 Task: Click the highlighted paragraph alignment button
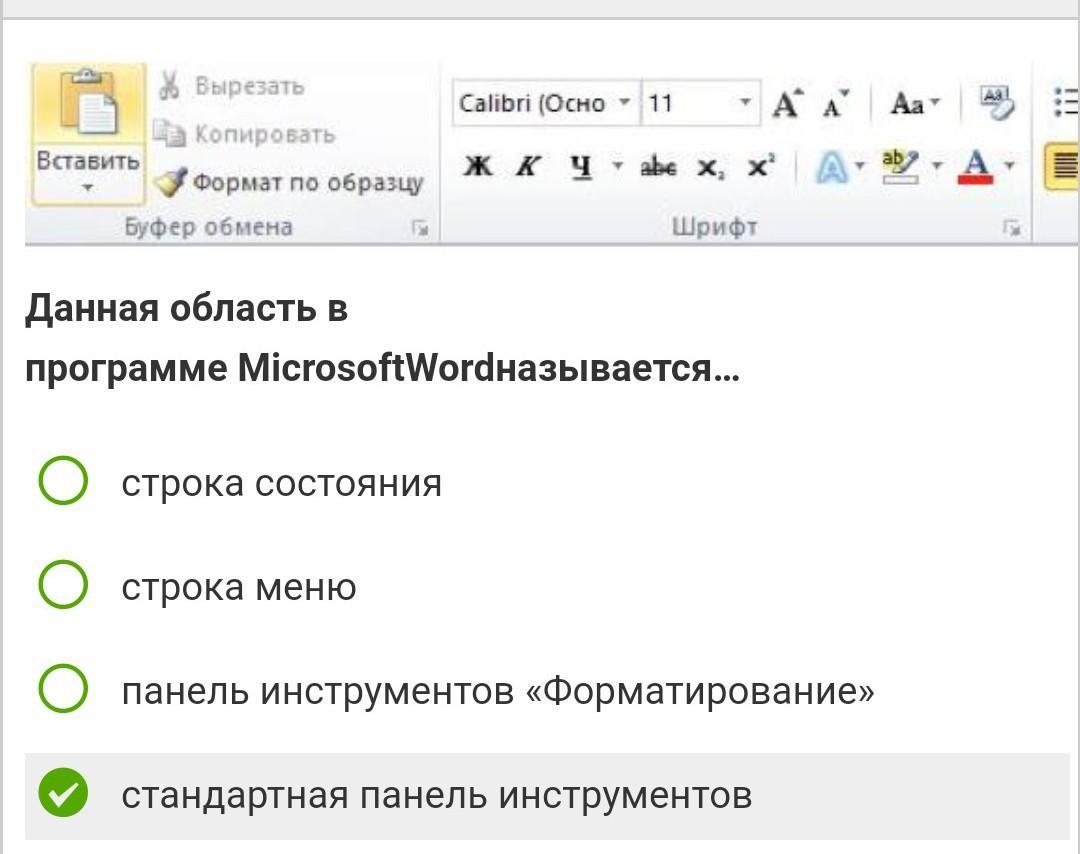point(1063,166)
